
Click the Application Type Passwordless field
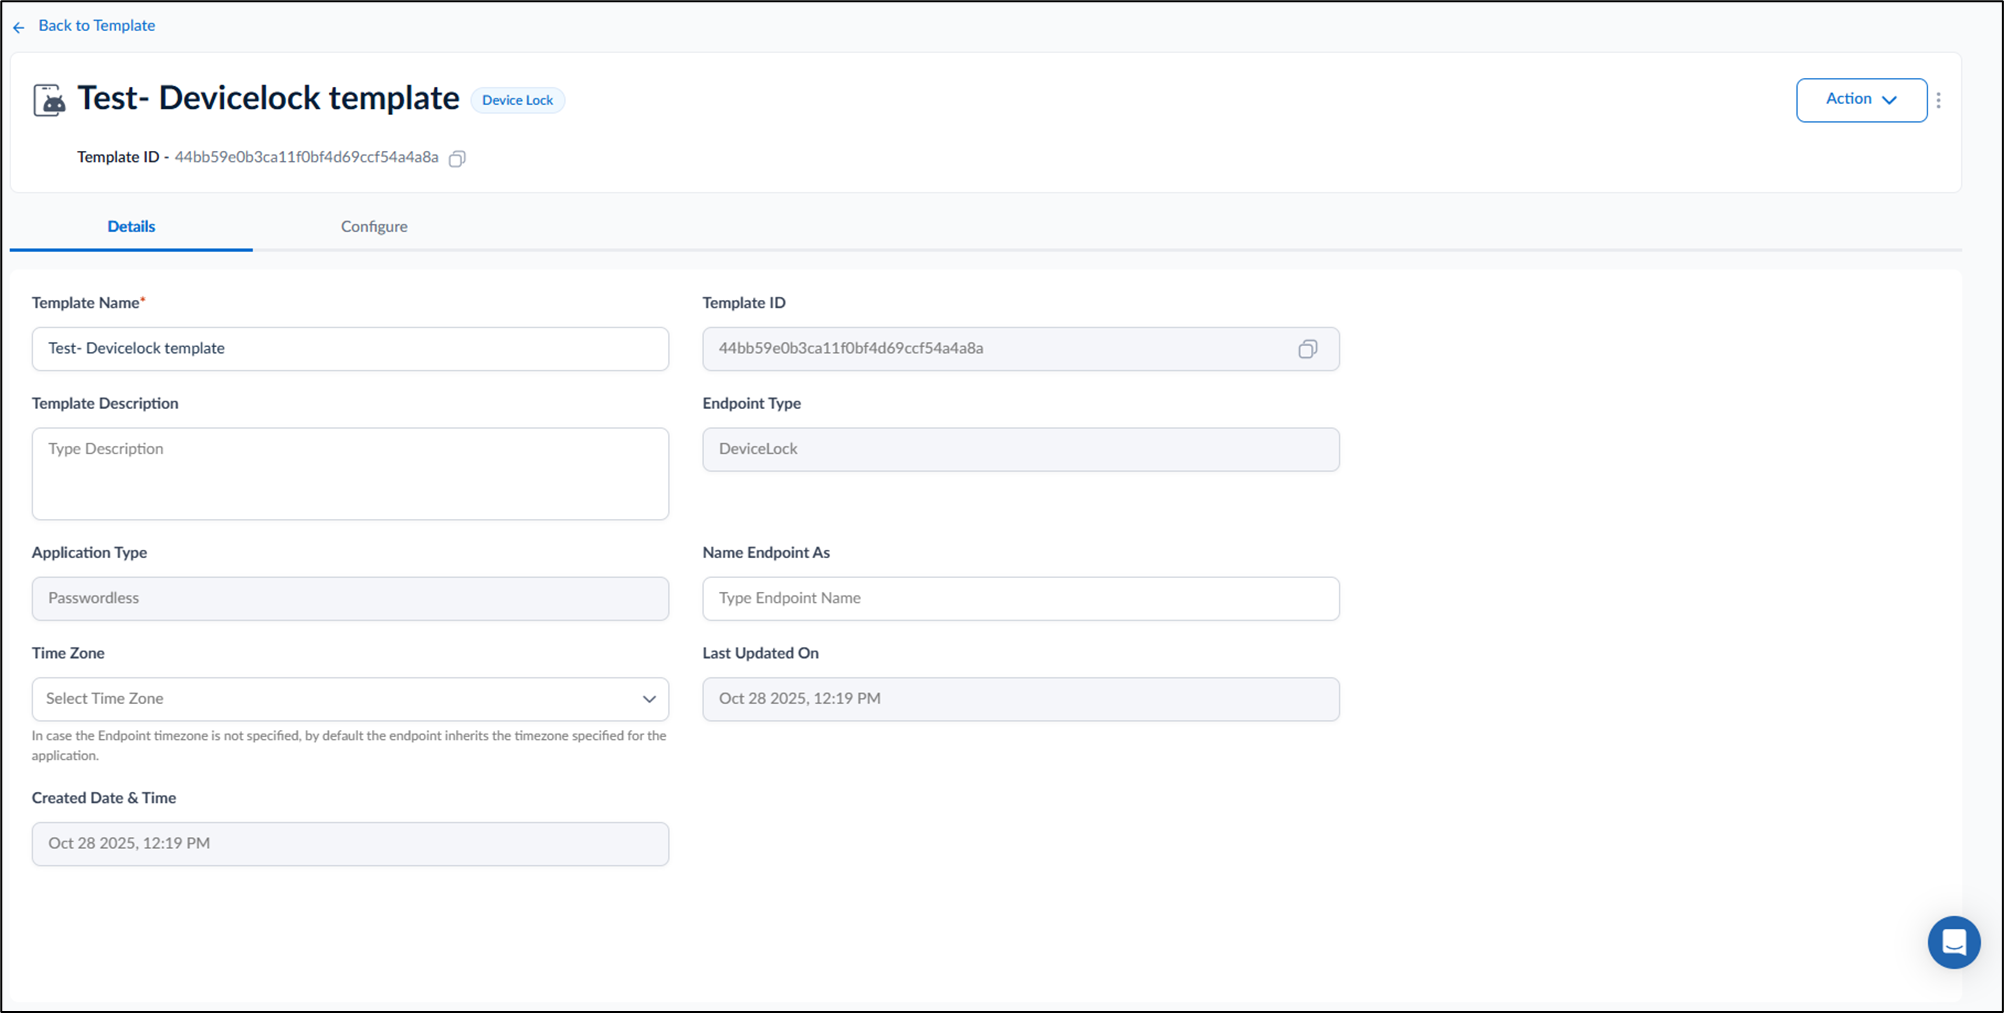click(x=350, y=598)
